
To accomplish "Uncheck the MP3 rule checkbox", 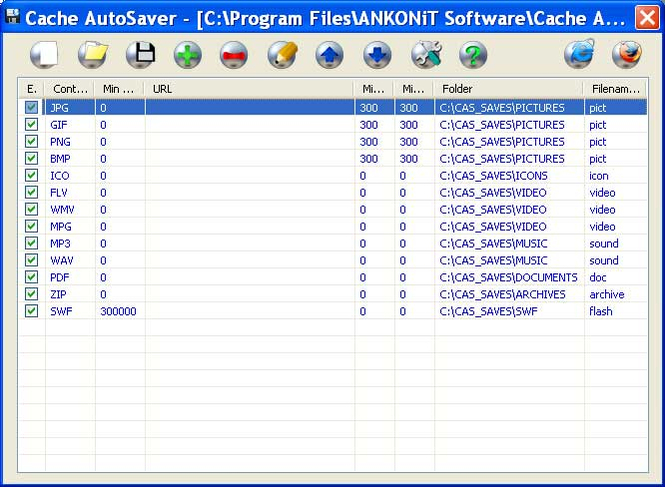I will point(31,243).
